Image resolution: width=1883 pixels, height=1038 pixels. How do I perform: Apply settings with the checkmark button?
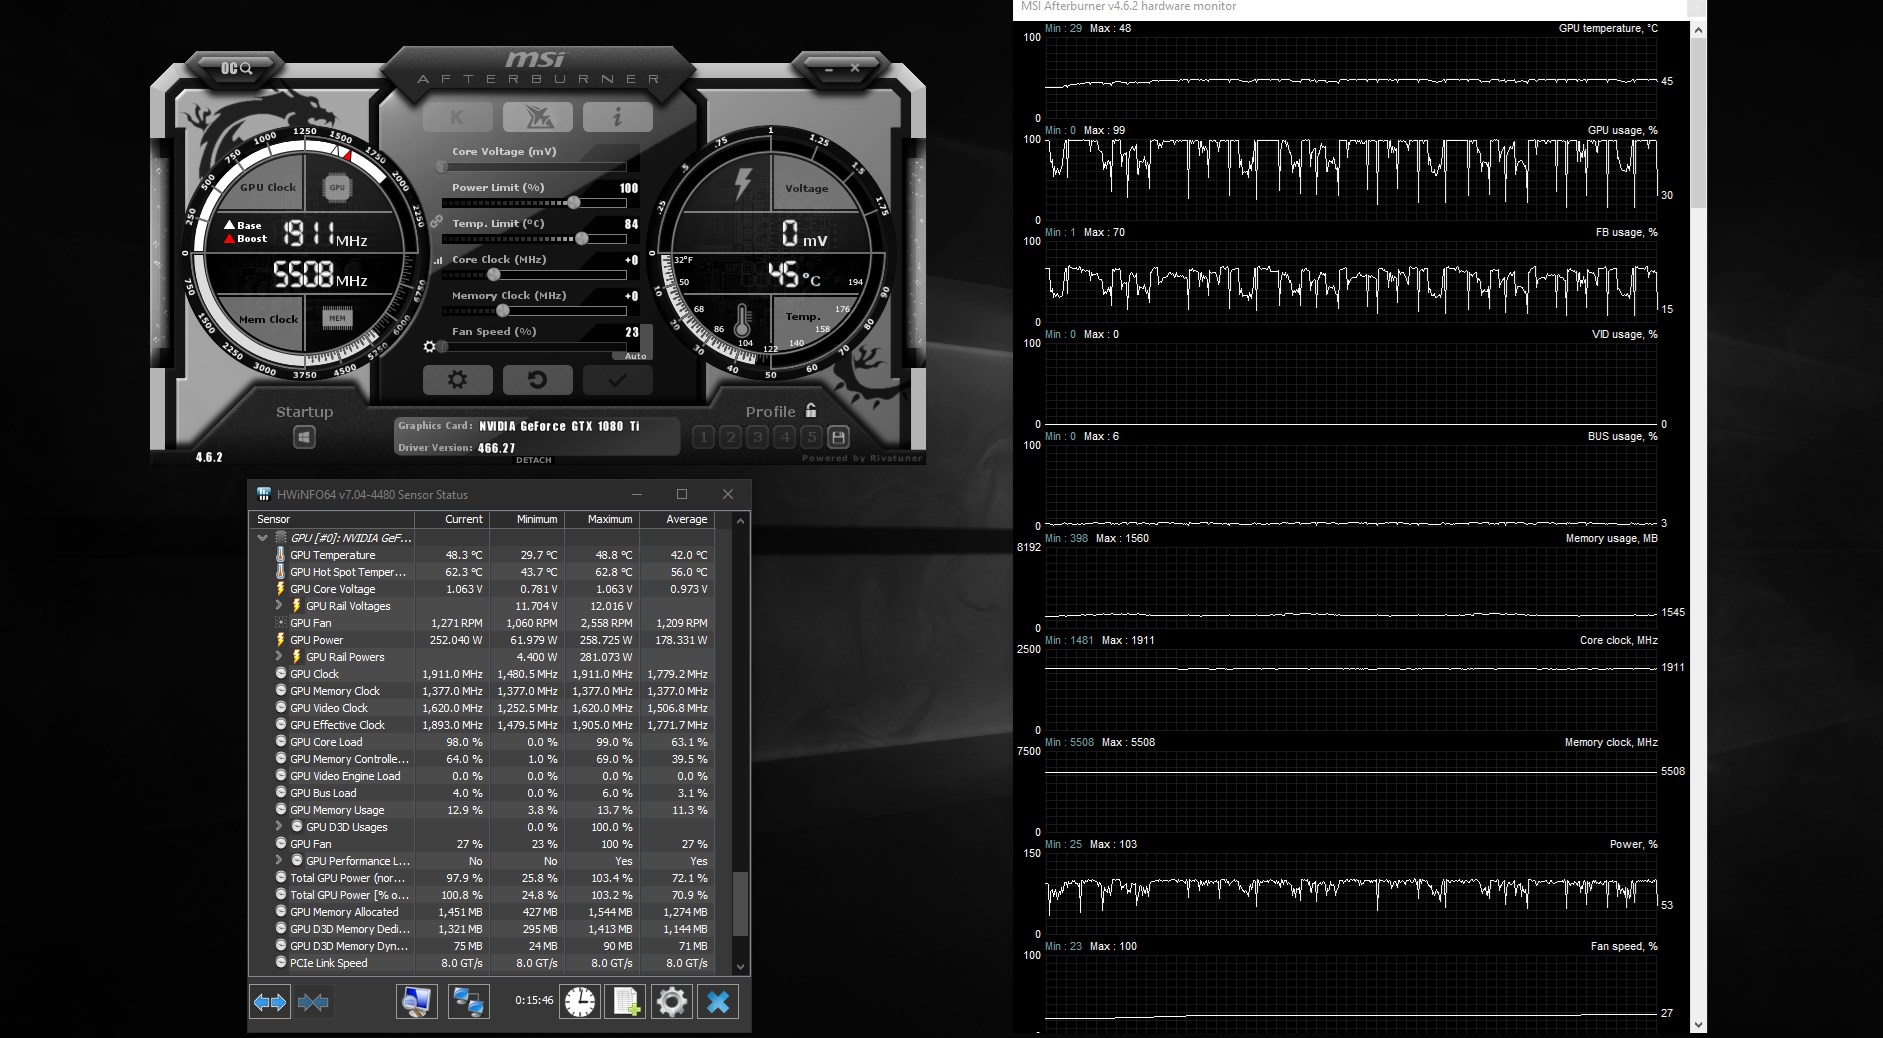[x=617, y=380]
